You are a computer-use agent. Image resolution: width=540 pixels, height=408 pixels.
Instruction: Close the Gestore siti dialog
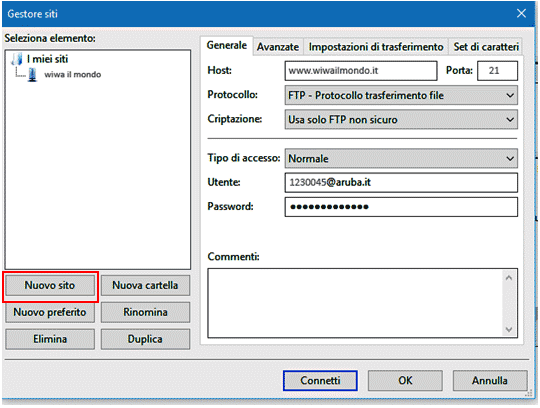point(521,14)
